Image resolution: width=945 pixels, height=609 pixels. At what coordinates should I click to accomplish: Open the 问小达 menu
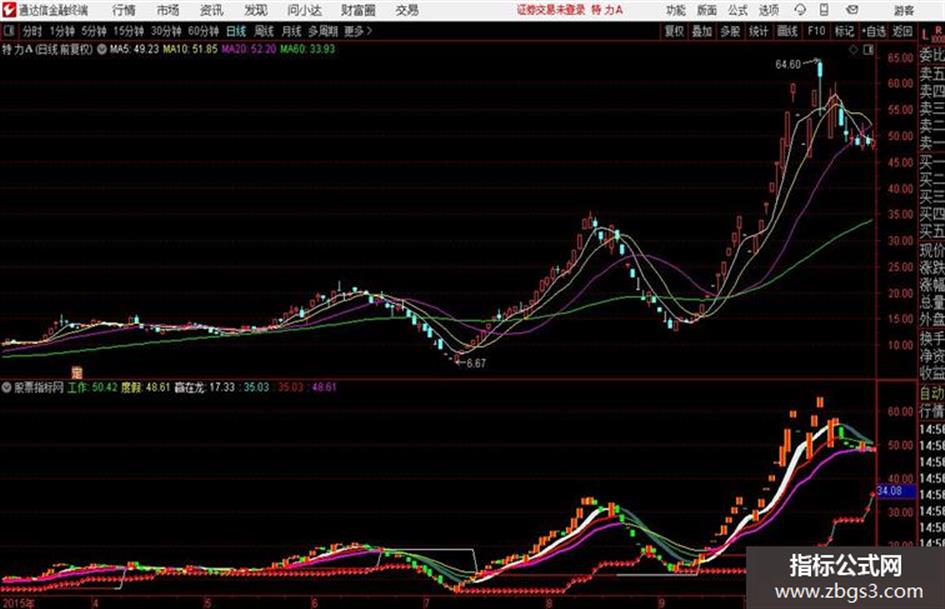[304, 10]
